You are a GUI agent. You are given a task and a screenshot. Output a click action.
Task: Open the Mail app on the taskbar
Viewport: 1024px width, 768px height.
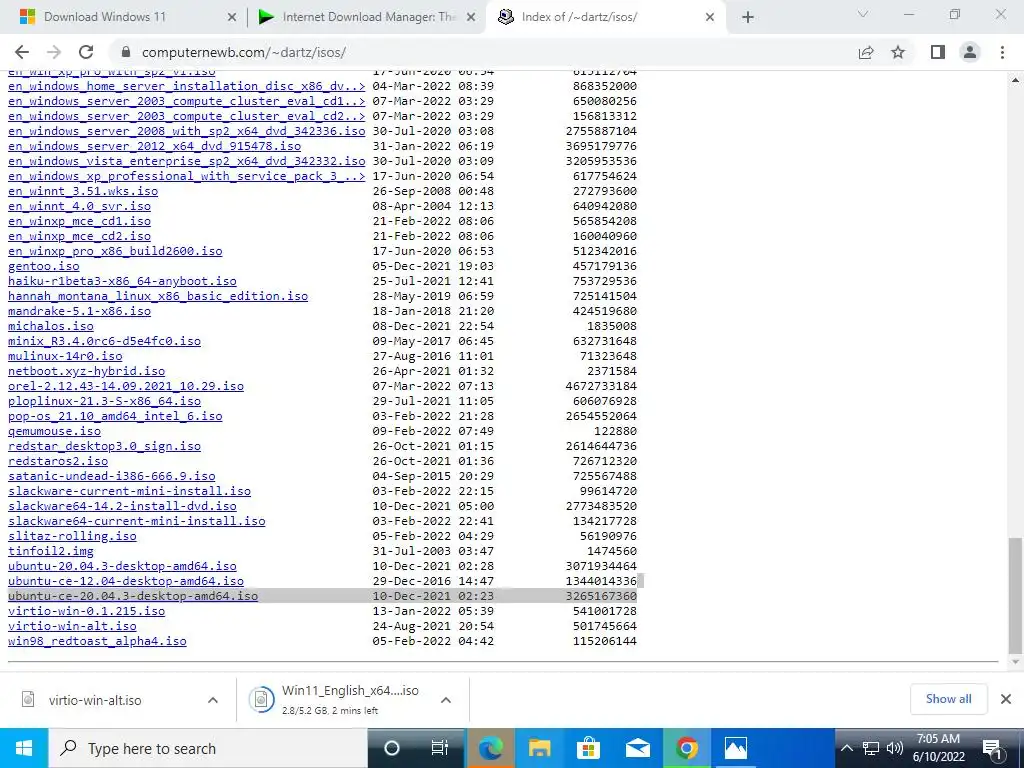(638, 748)
